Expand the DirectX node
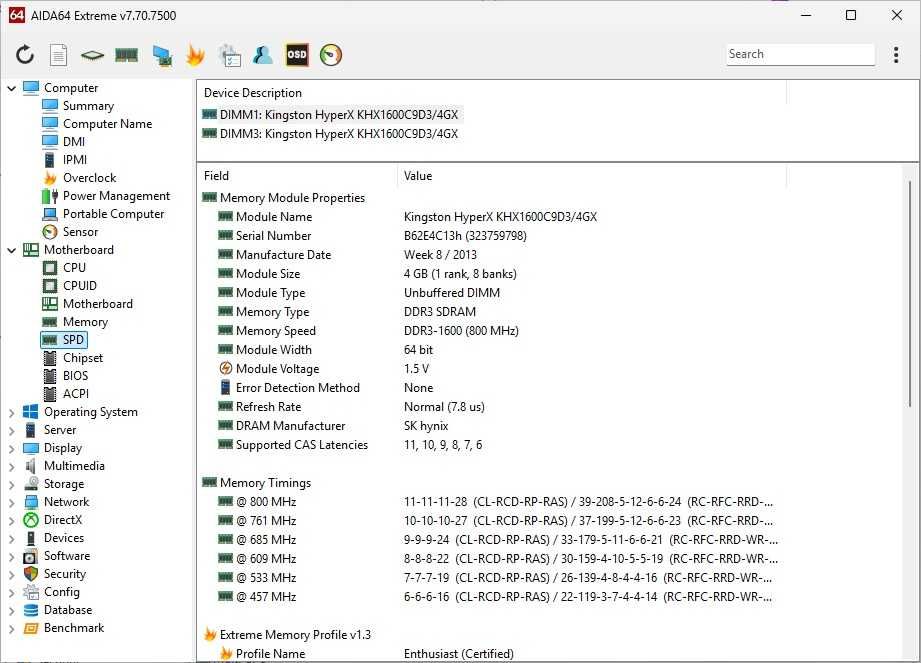The image size is (921, 663). [11, 521]
